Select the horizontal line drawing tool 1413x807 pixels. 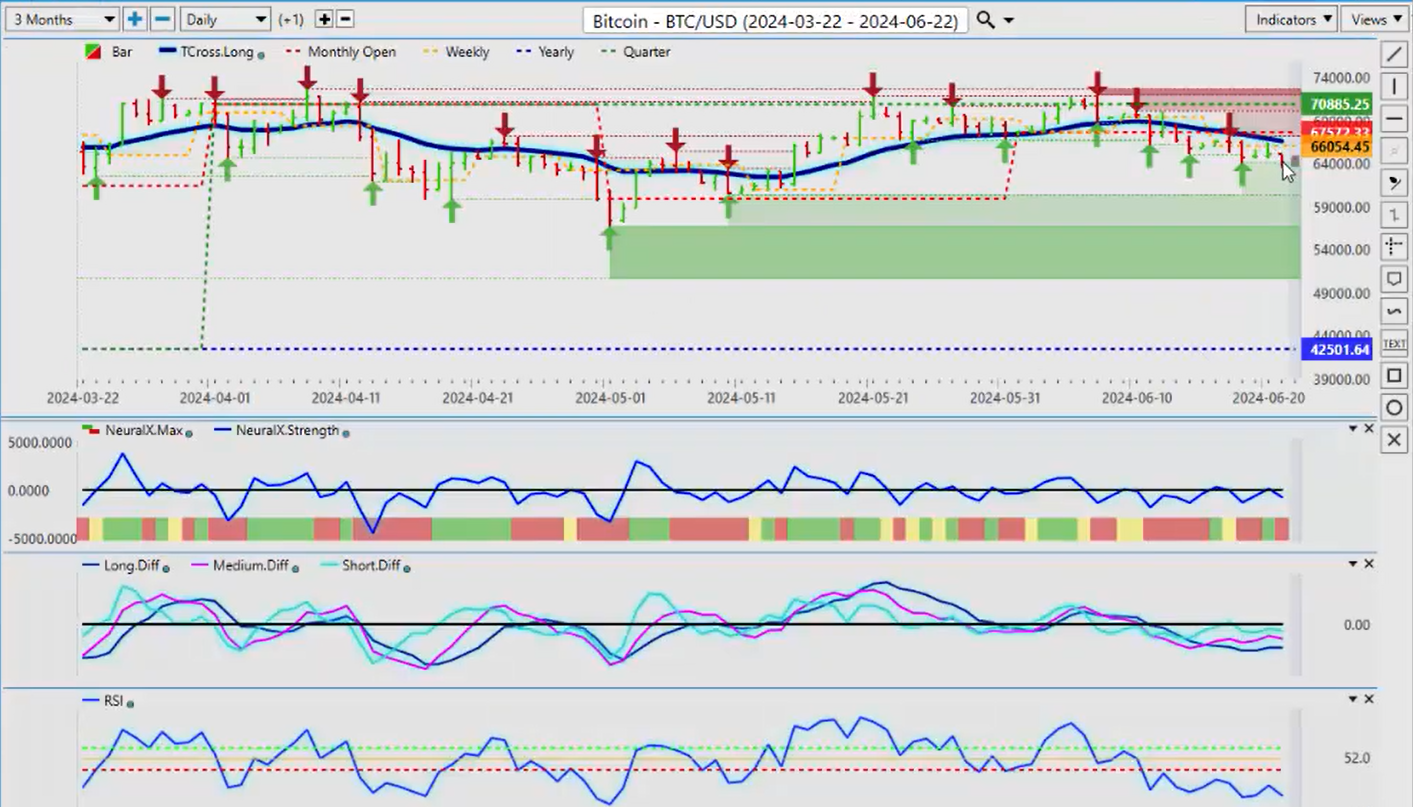(x=1394, y=119)
